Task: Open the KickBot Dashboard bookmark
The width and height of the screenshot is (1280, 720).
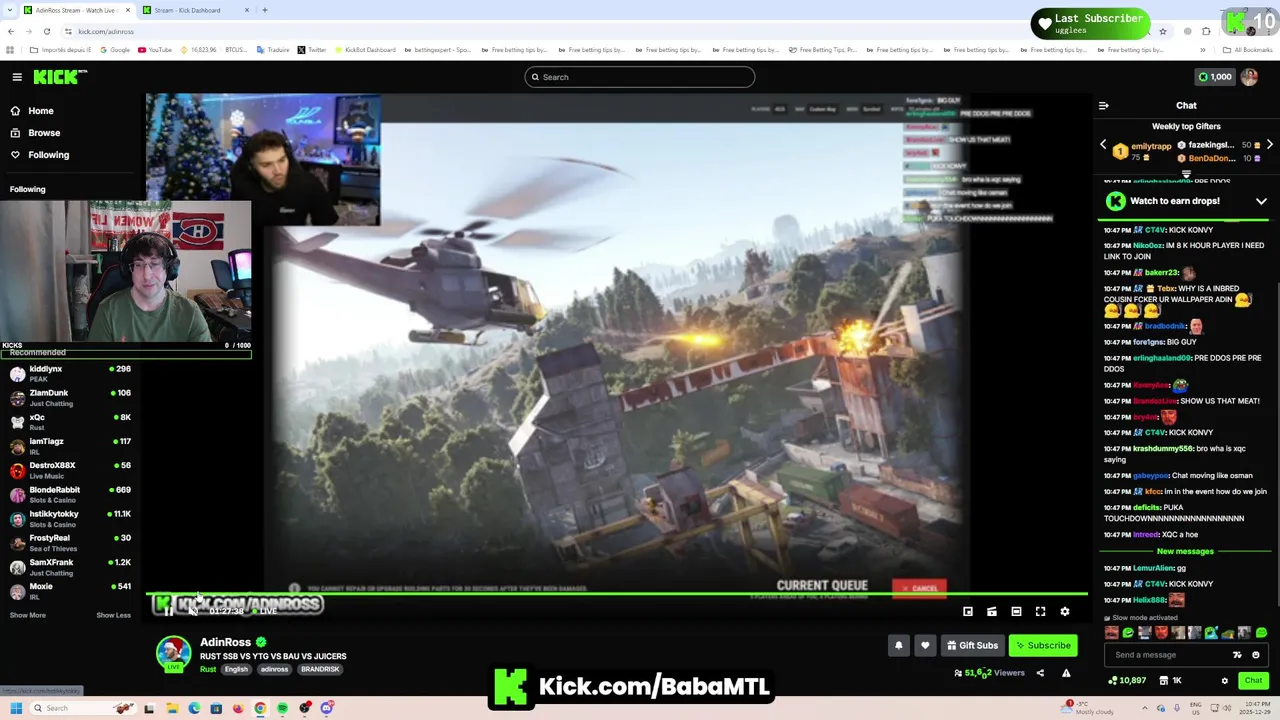Action: 365,50
